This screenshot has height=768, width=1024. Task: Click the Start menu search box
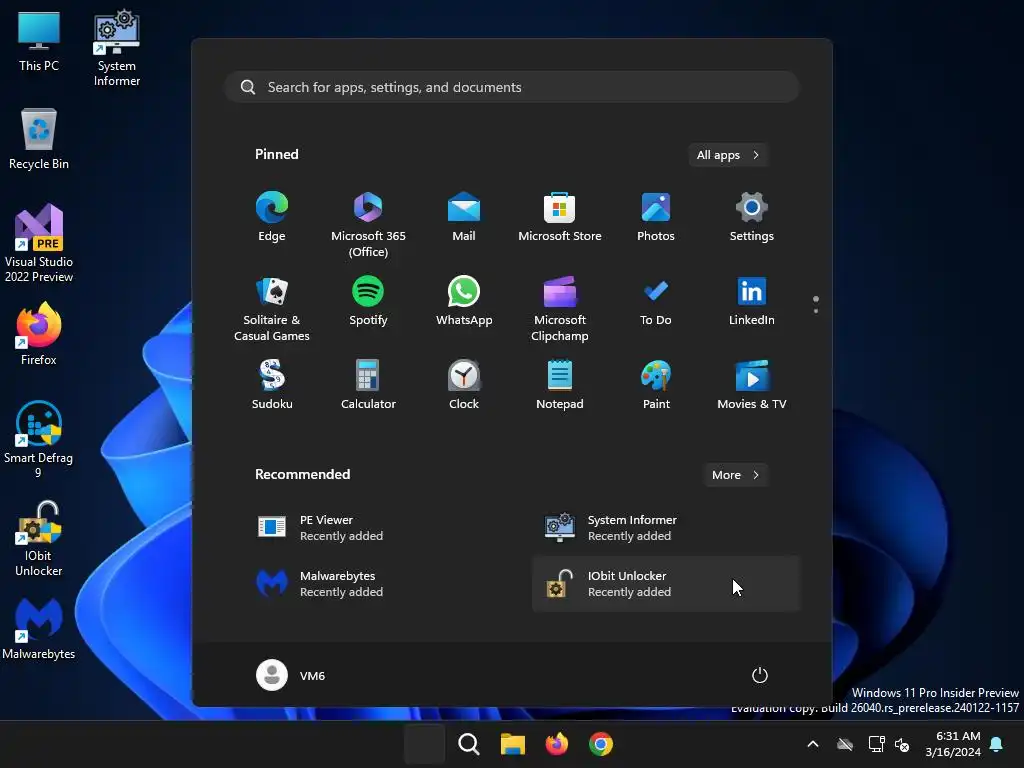512,87
